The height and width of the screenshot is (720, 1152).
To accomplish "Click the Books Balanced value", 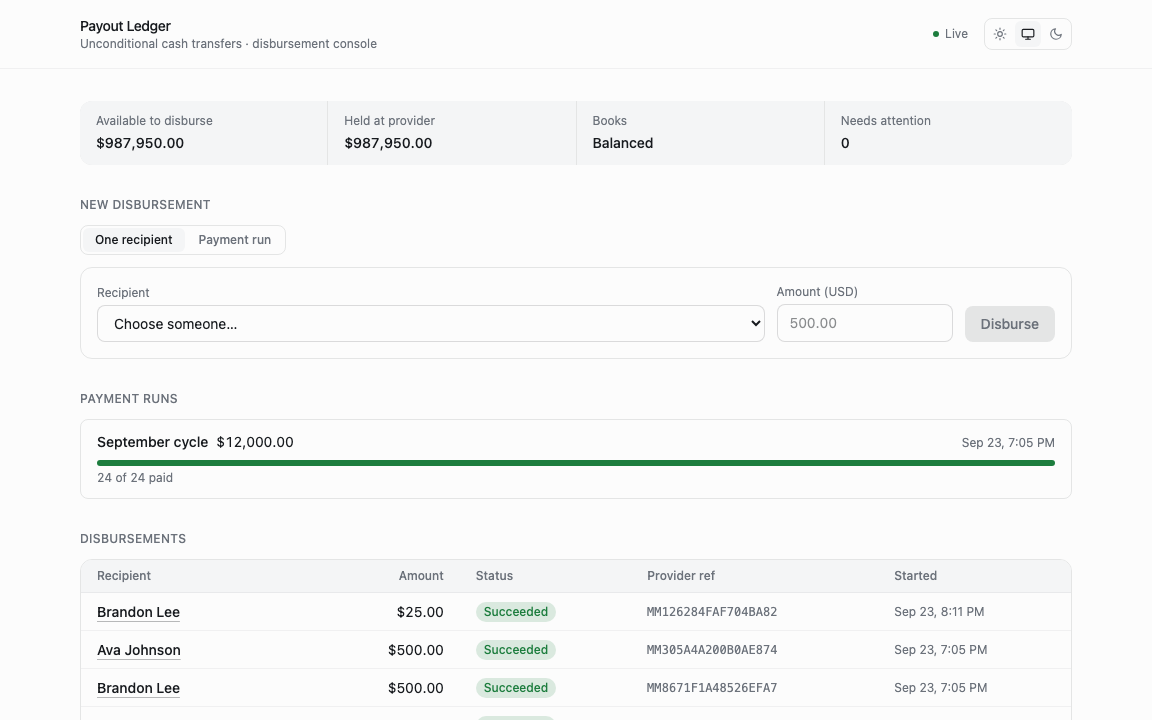I will (622, 143).
